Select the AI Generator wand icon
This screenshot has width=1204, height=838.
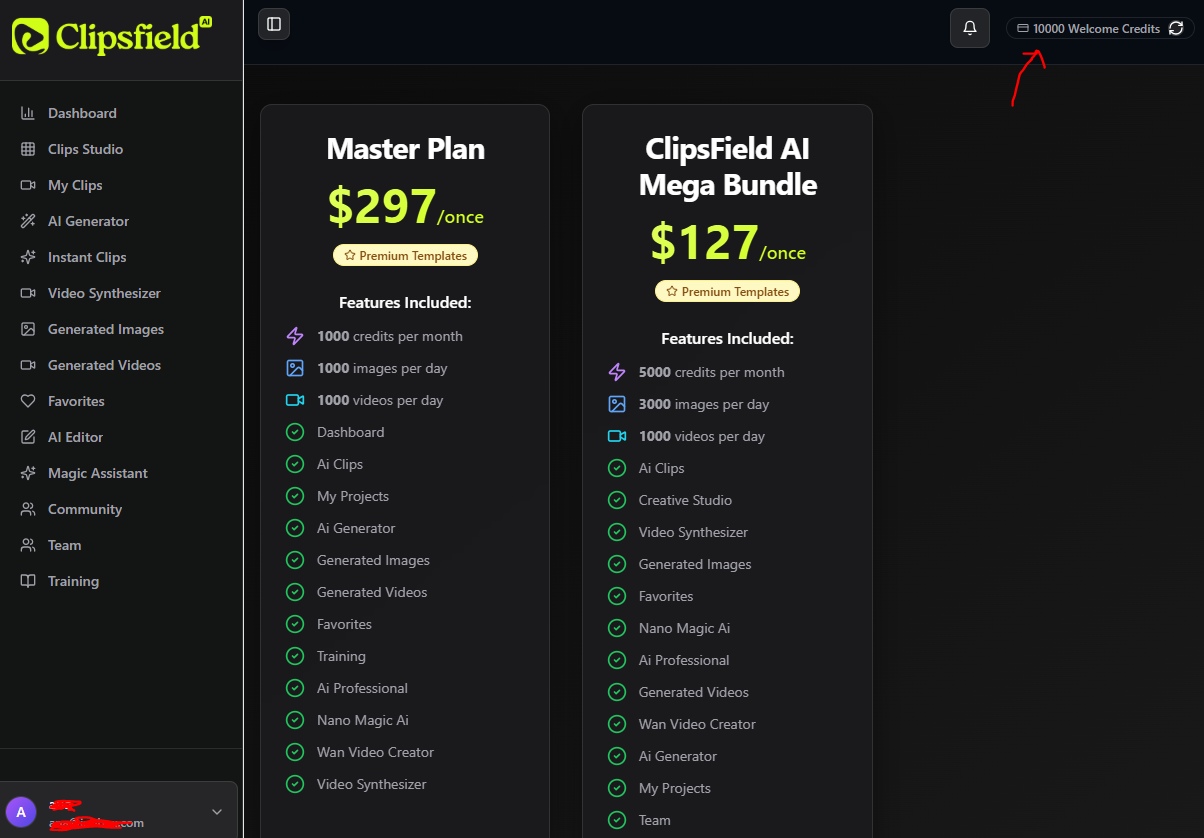(x=28, y=221)
